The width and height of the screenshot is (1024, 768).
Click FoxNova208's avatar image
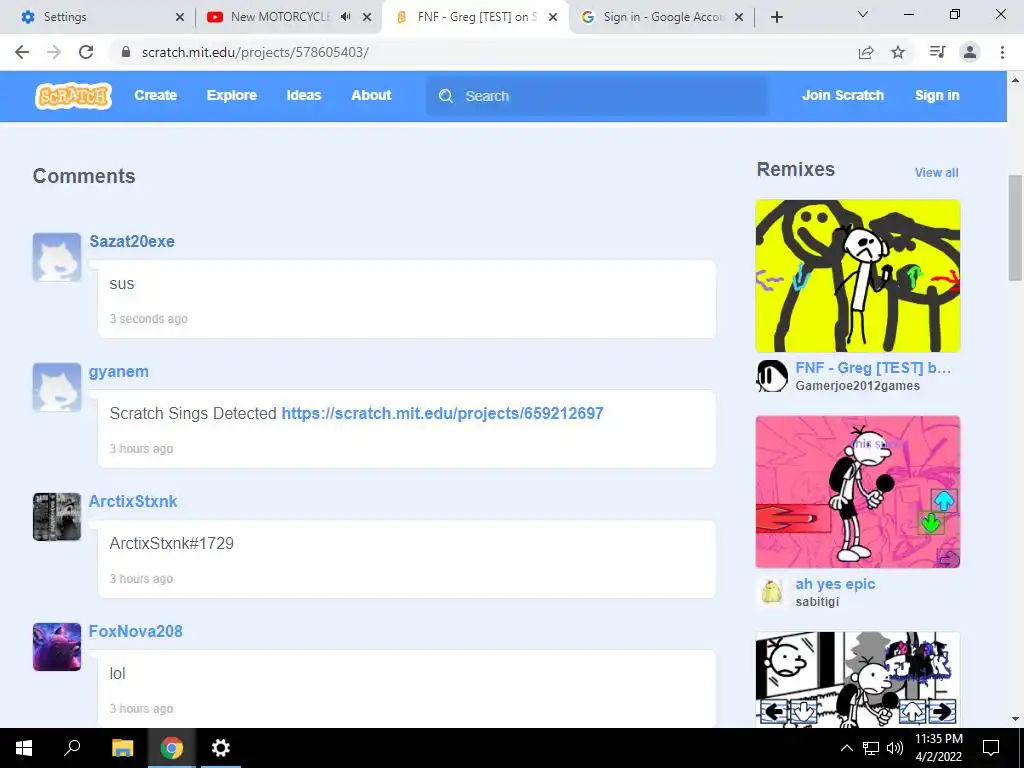pyautogui.click(x=57, y=647)
